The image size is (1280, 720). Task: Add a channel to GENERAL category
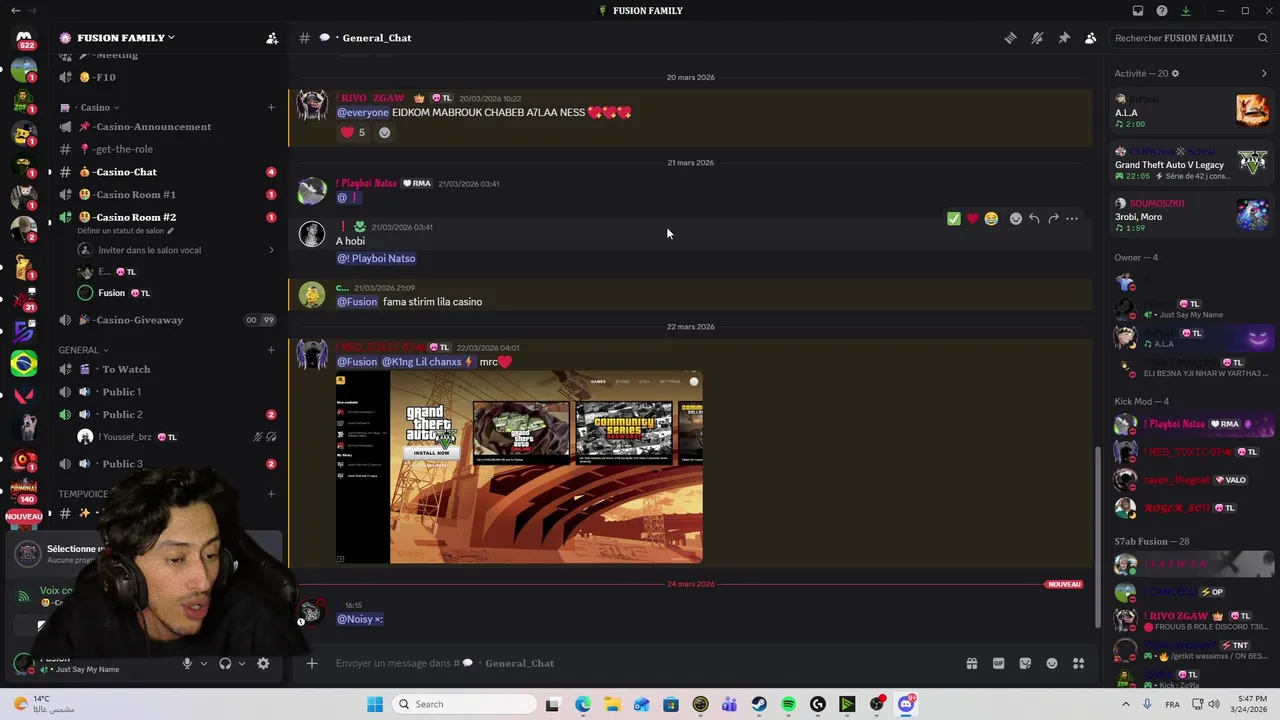271,350
